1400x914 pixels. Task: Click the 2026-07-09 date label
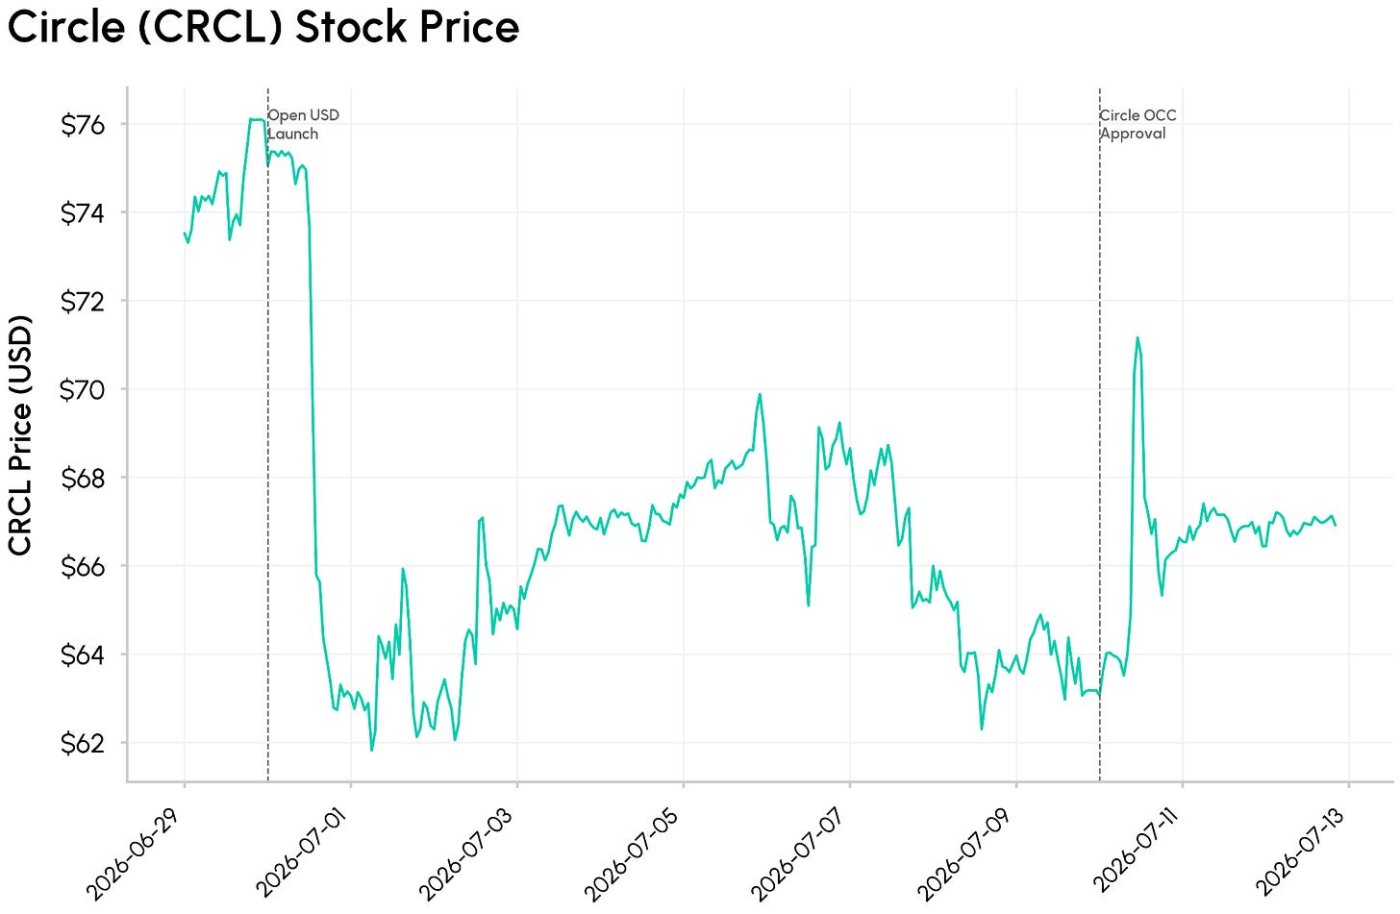coord(964,853)
